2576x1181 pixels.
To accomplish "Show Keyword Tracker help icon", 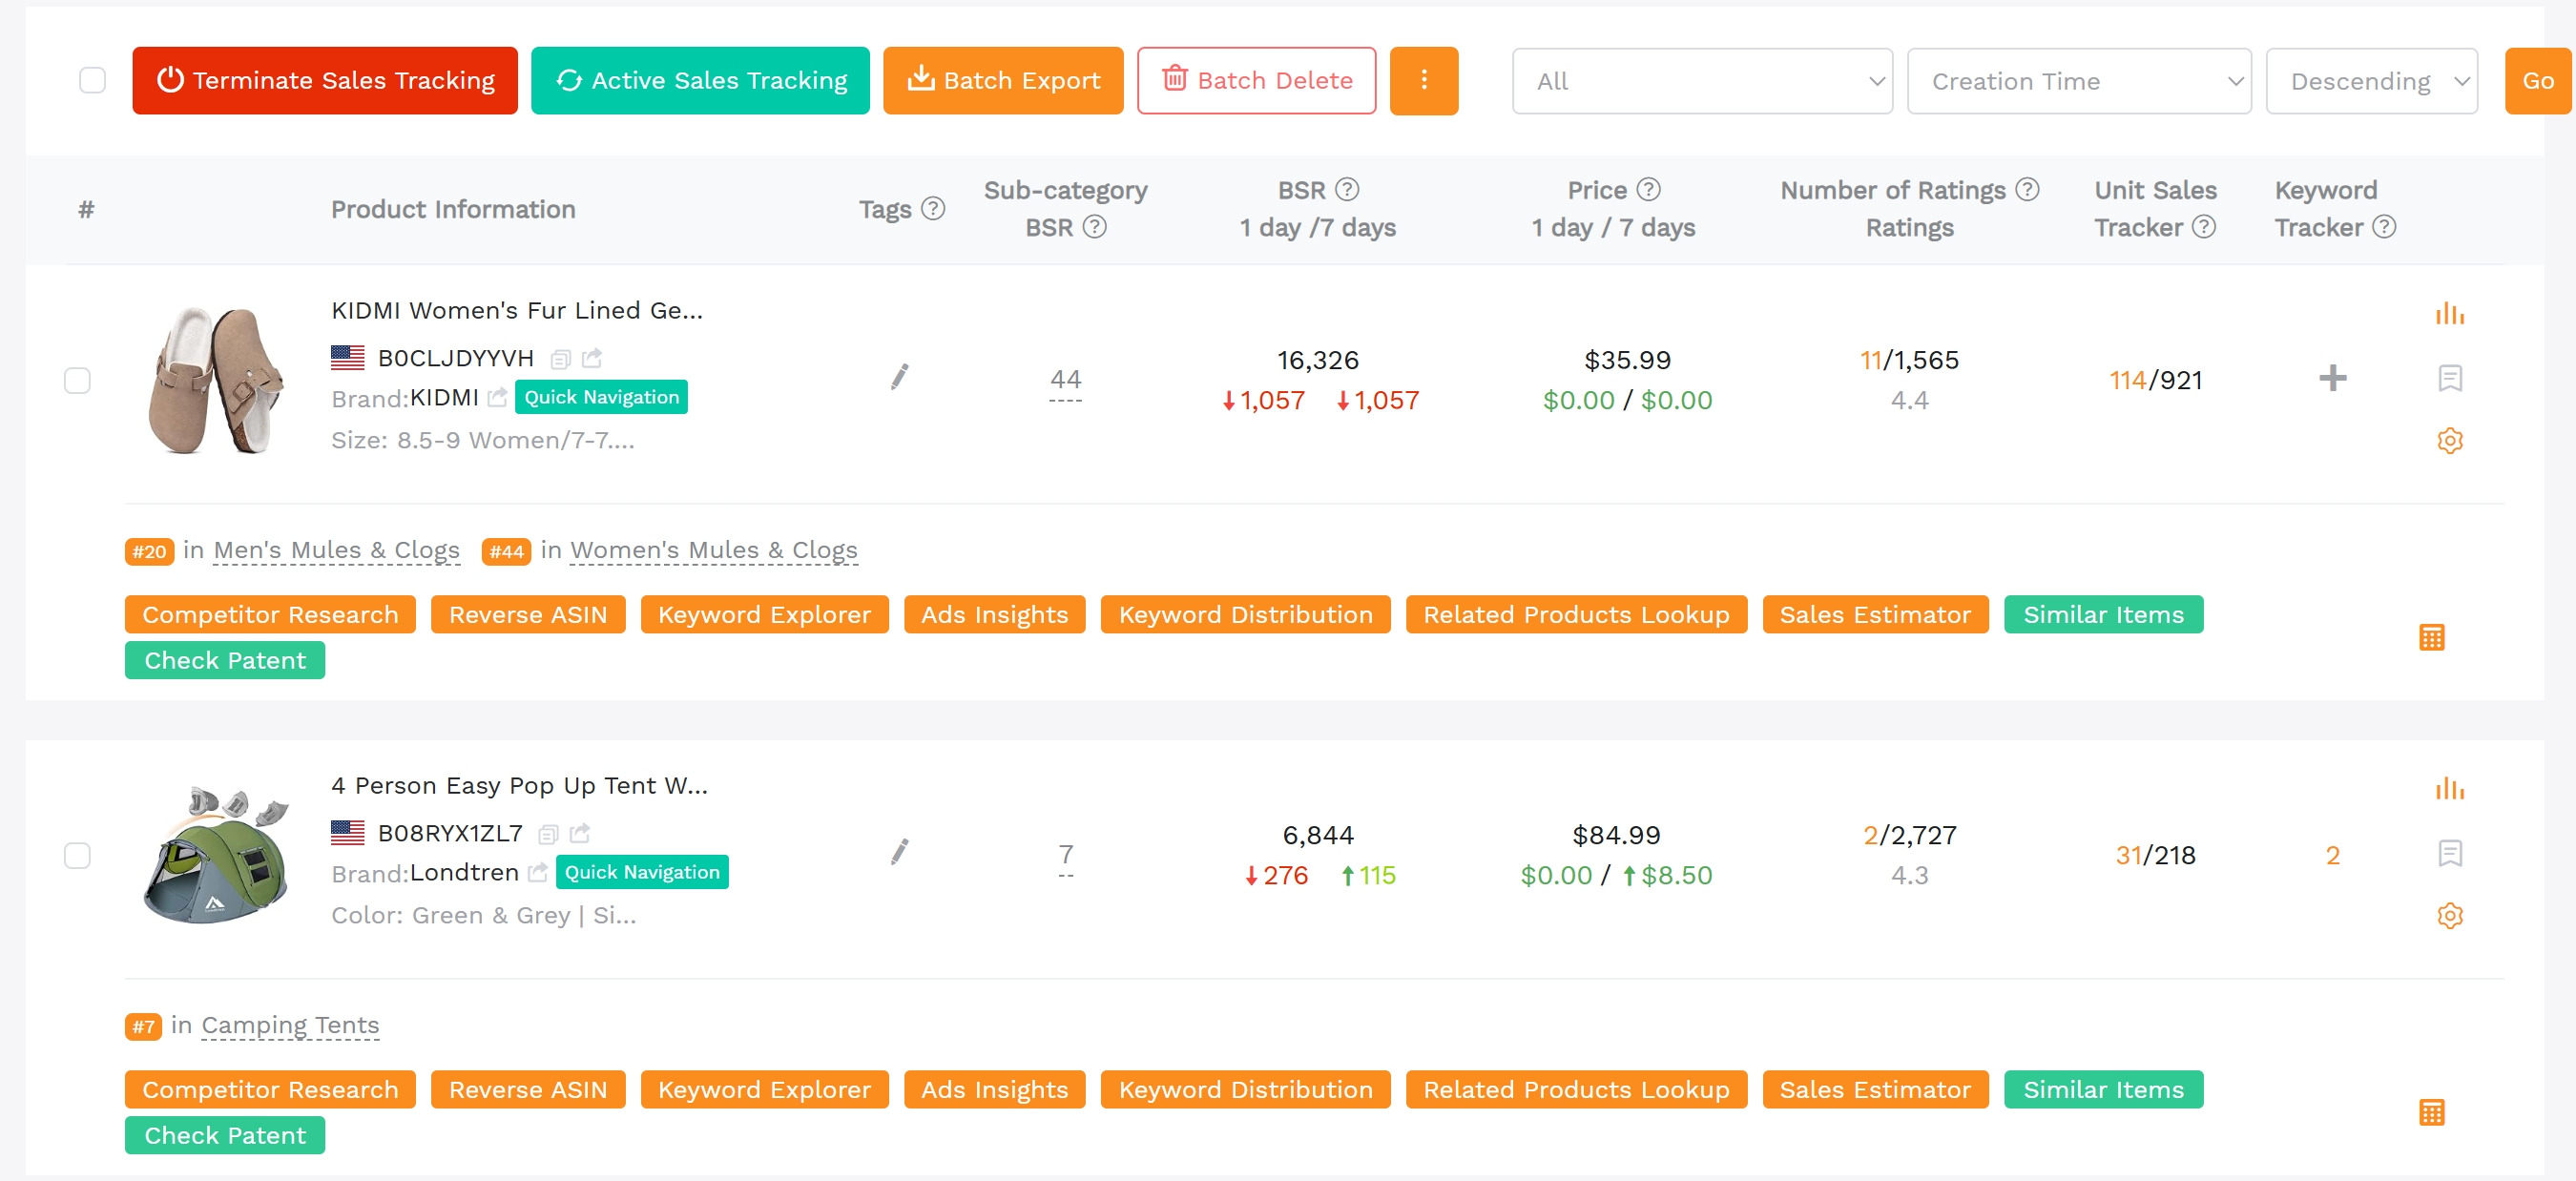I will point(2383,227).
